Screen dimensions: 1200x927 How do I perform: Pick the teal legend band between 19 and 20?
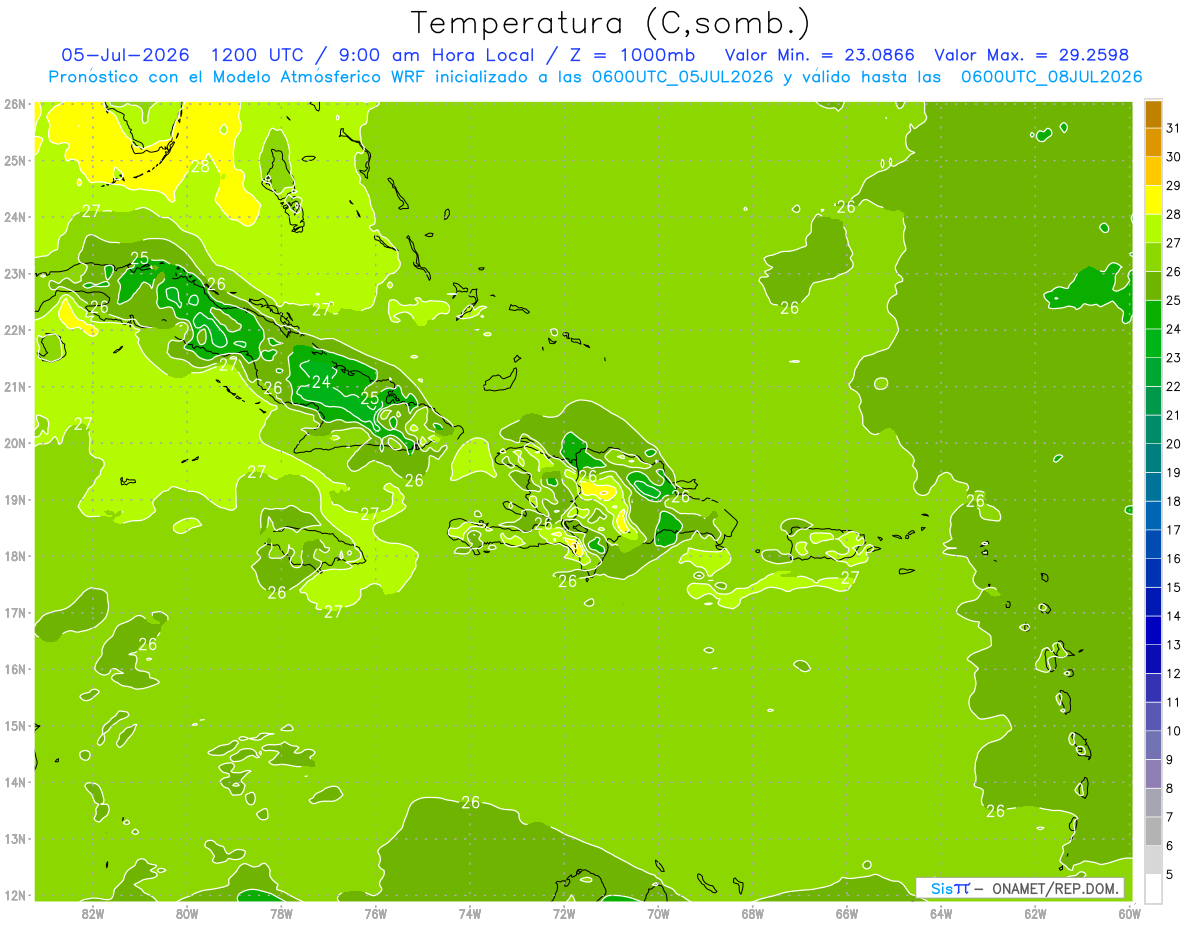point(1153,458)
